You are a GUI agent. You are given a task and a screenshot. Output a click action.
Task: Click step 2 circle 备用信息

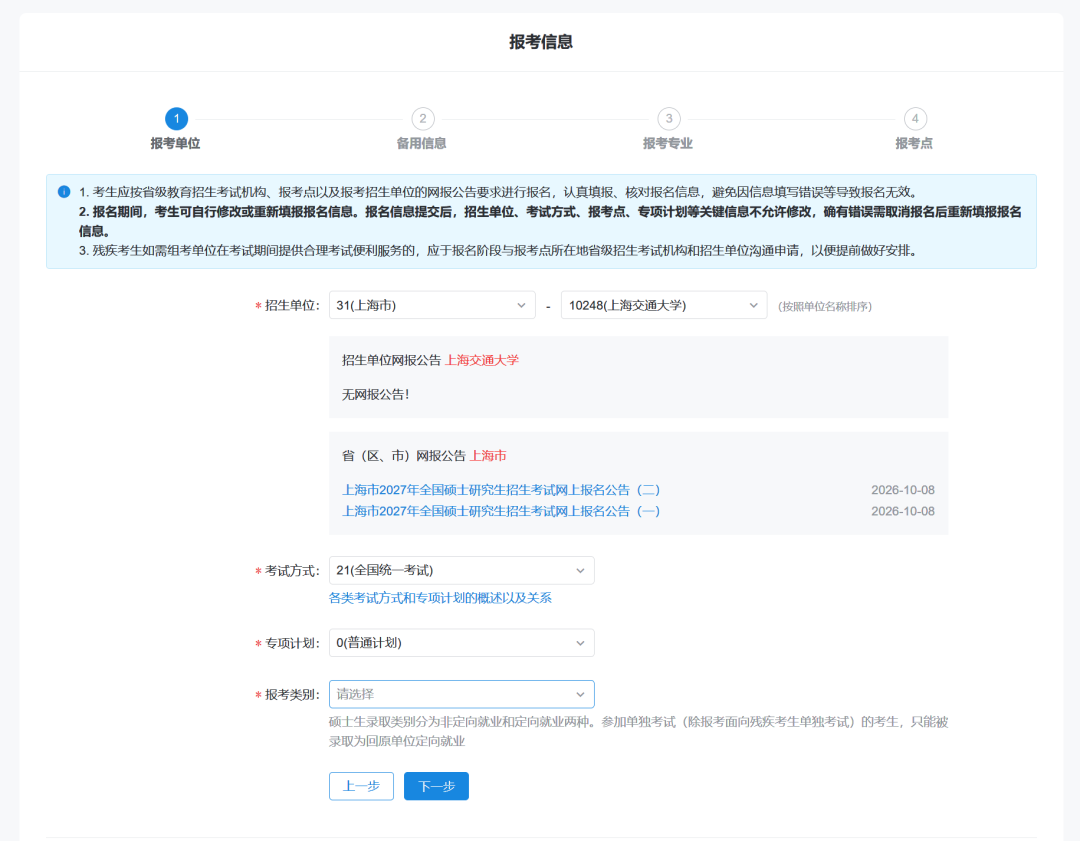pyautogui.click(x=423, y=118)
